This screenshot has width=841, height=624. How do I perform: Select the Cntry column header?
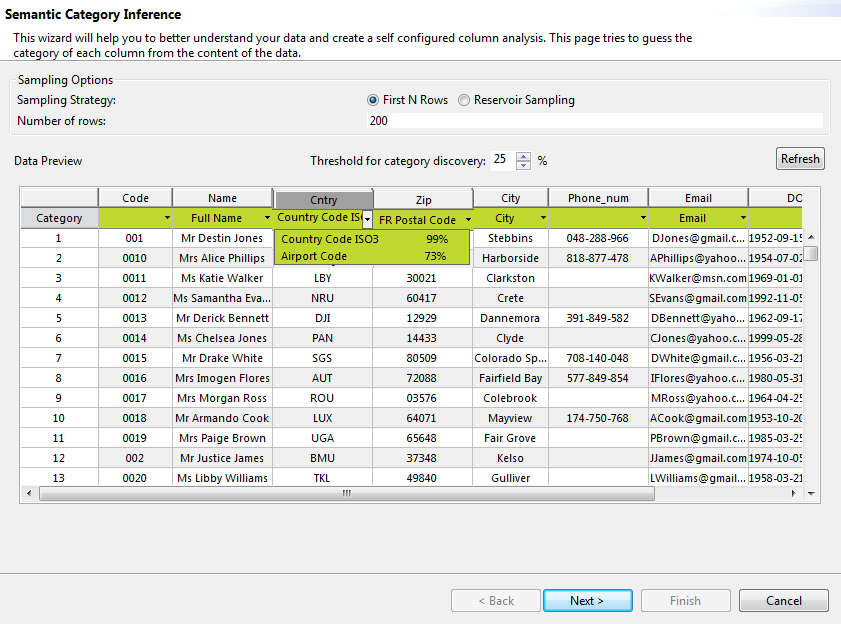click(323, 197)
